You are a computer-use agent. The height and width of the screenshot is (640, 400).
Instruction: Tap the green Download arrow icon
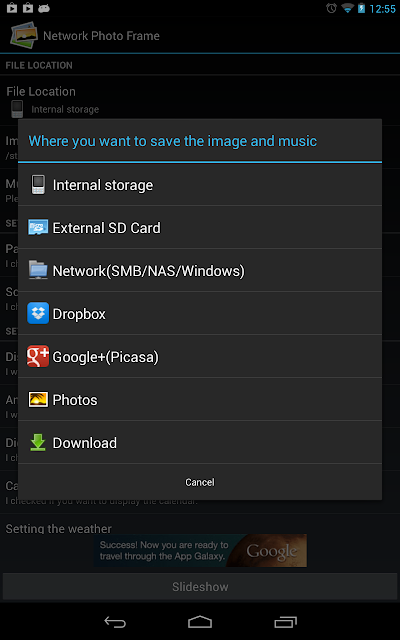(38, 442)
